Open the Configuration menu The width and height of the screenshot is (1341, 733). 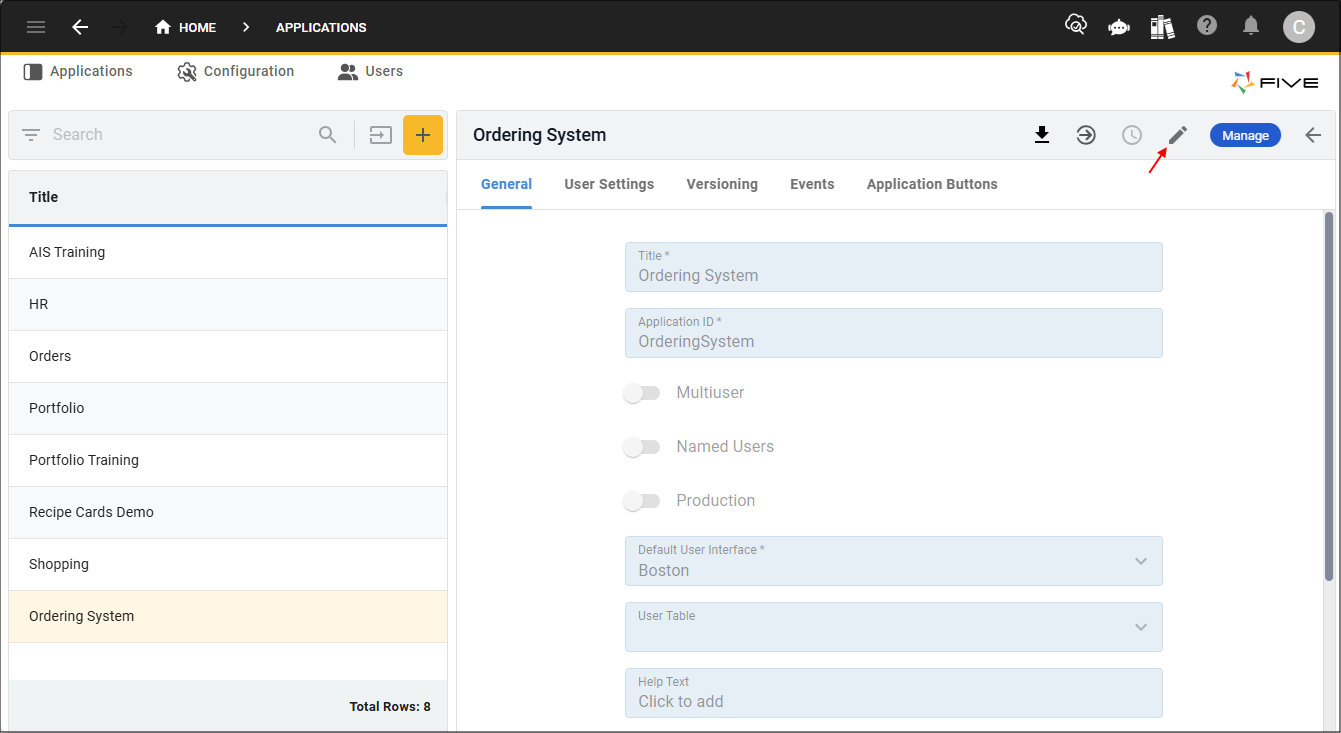(236, 72)
